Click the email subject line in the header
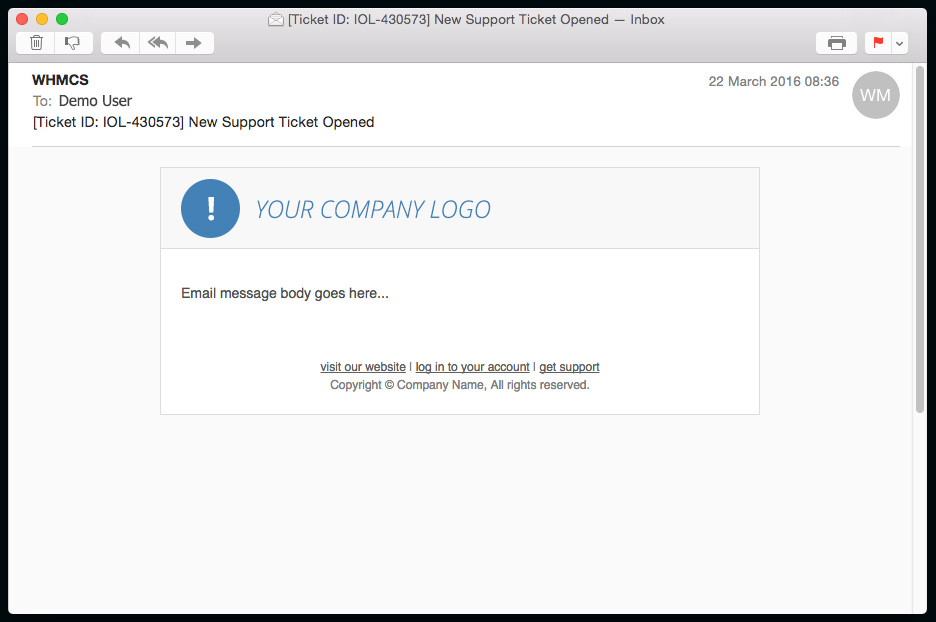The height and width of the screenshot is (622, 936). [204, 122]
